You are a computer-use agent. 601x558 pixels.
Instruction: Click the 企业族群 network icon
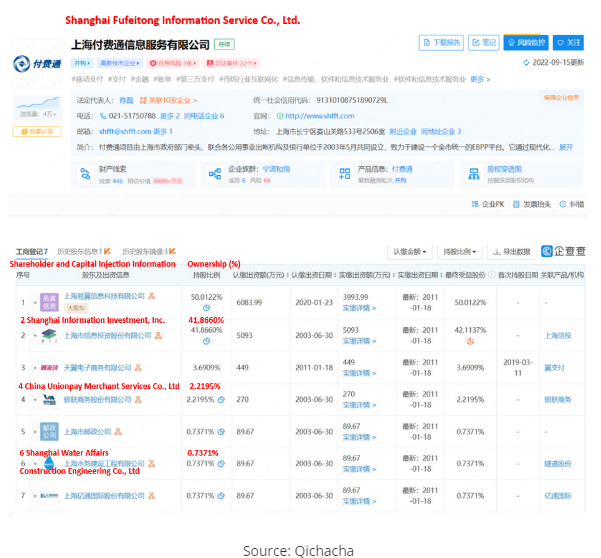point(215,174)
